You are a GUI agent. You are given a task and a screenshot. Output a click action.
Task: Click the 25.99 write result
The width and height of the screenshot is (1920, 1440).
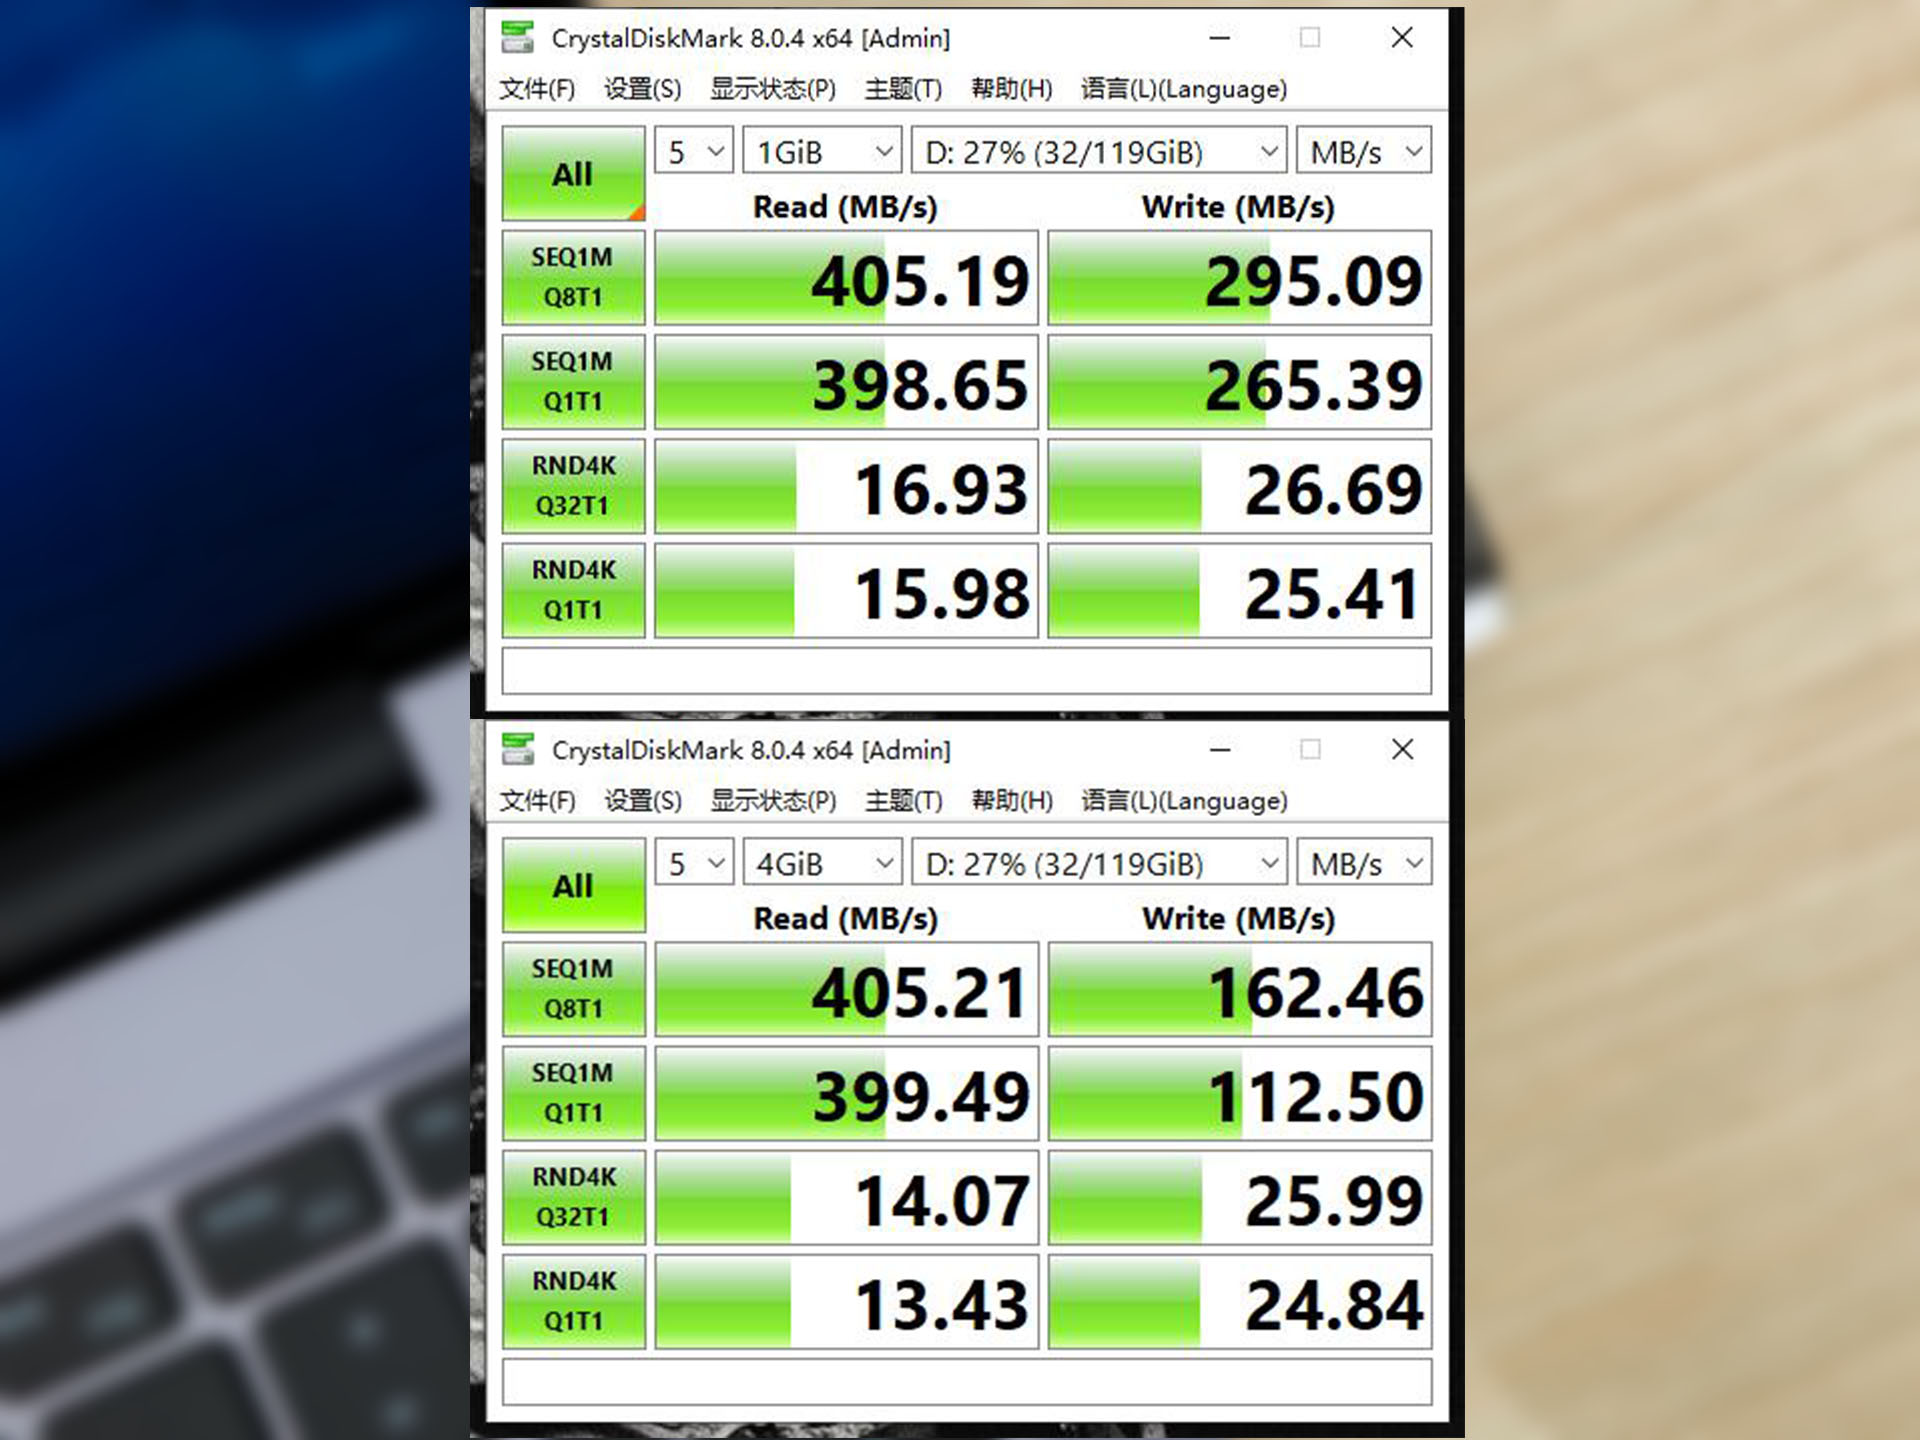(x=1240, y=1198)
